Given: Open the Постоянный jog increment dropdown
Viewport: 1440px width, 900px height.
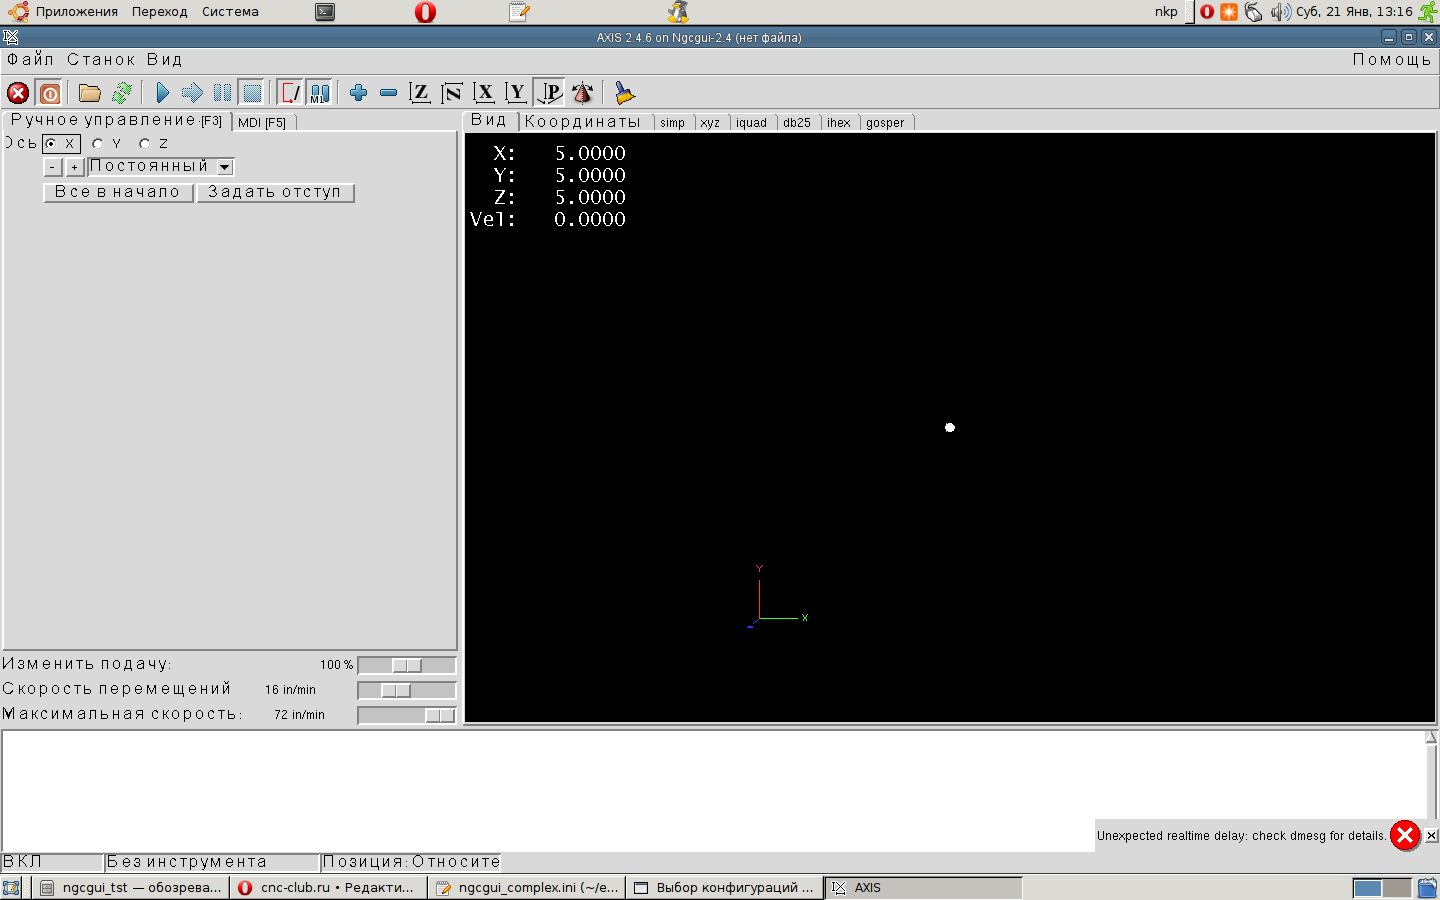Looking at the screenshot, I should (161, 167).
